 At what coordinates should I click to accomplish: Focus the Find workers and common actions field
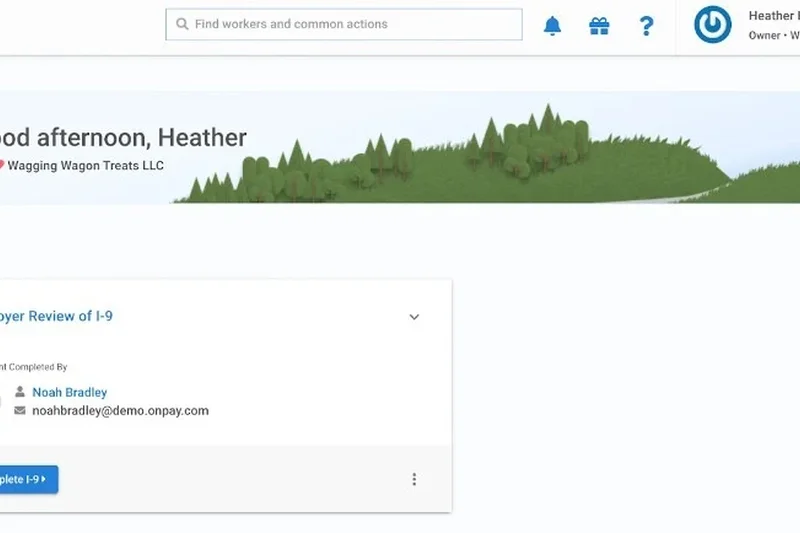tap(350, 24)
